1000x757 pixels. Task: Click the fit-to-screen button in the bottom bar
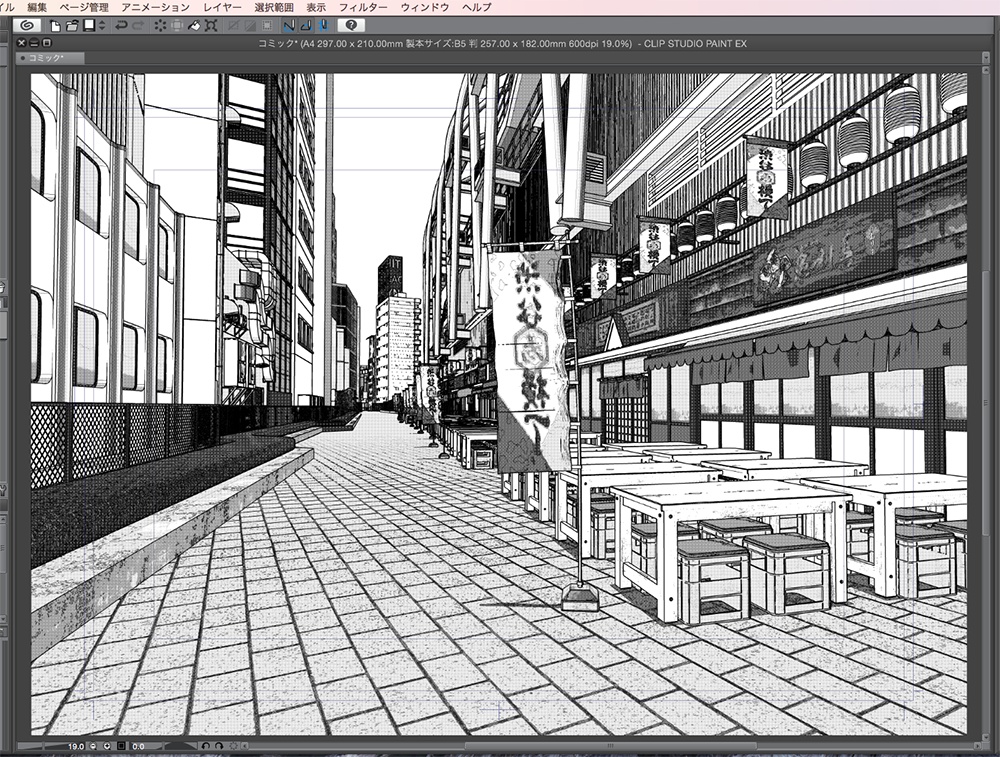pyautogui.click(x=119, y=745)
